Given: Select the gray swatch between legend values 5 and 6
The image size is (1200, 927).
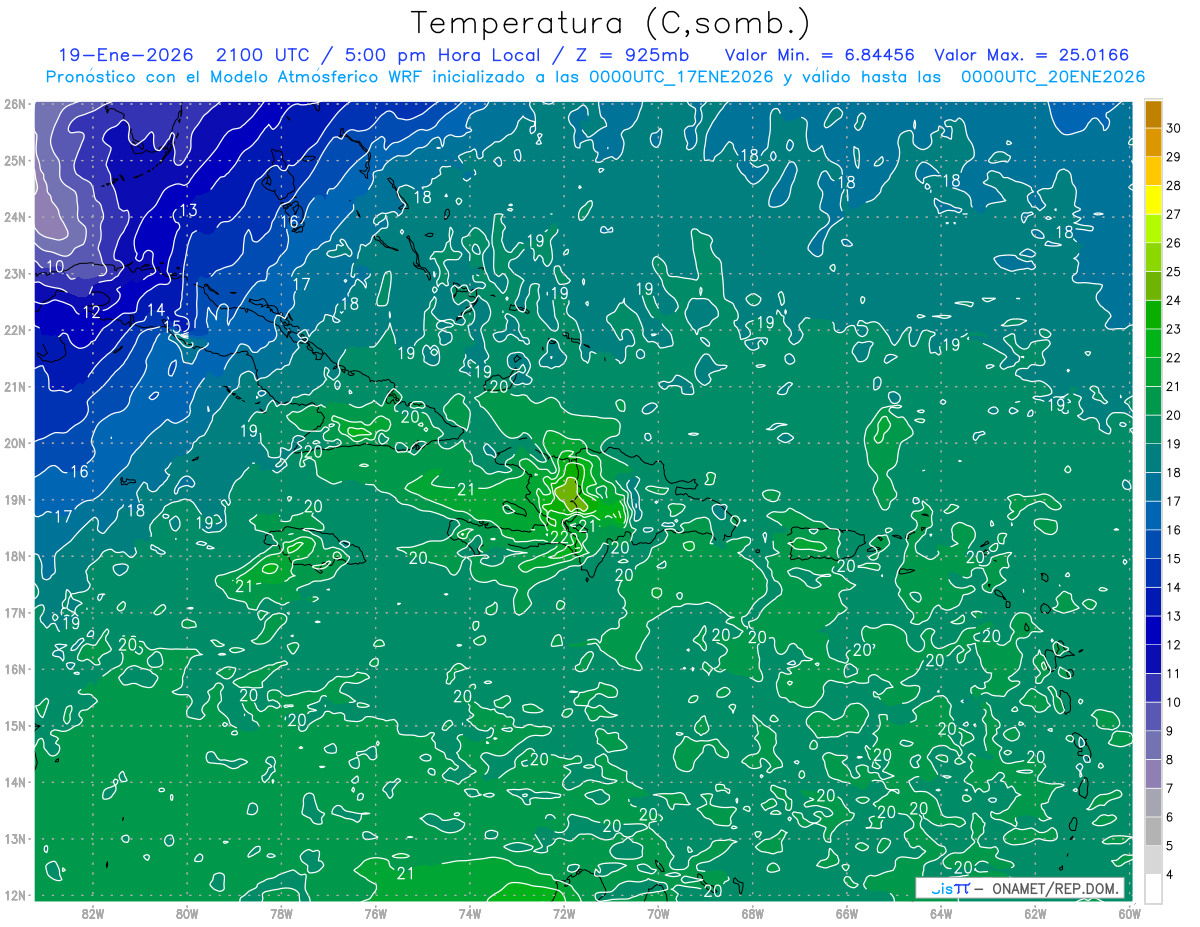Looking at the screenshot, I should pos(1153,832).
